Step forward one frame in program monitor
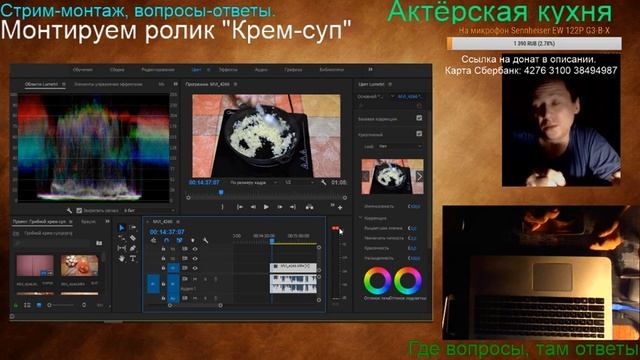The width and height of the screenshot is (640, 360). click(280, 207)
